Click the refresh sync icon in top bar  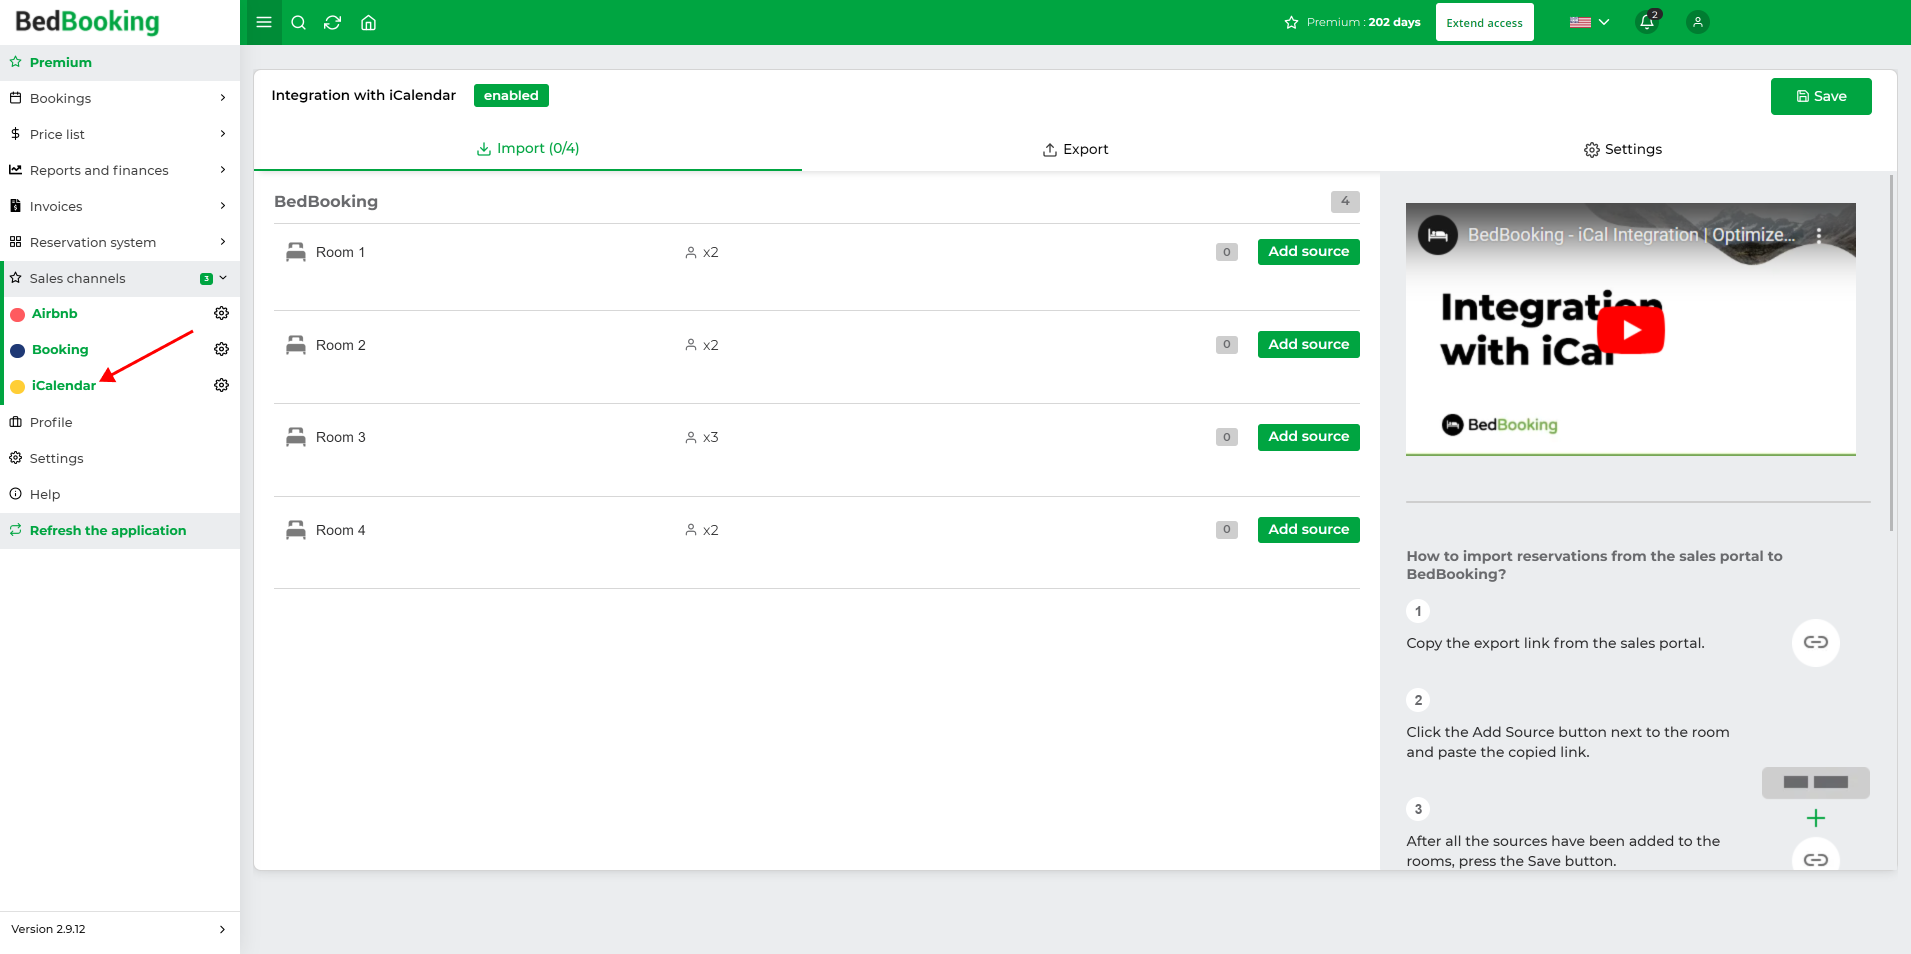(x=333, y=22)
